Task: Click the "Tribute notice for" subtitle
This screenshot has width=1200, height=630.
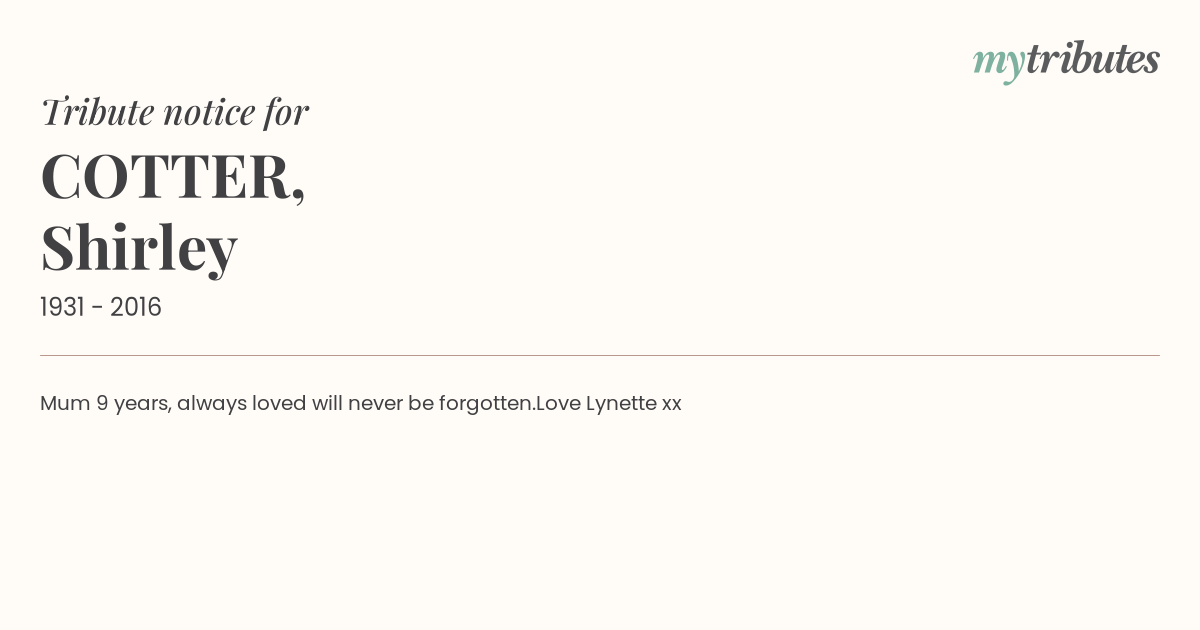Action: [174, 112]
